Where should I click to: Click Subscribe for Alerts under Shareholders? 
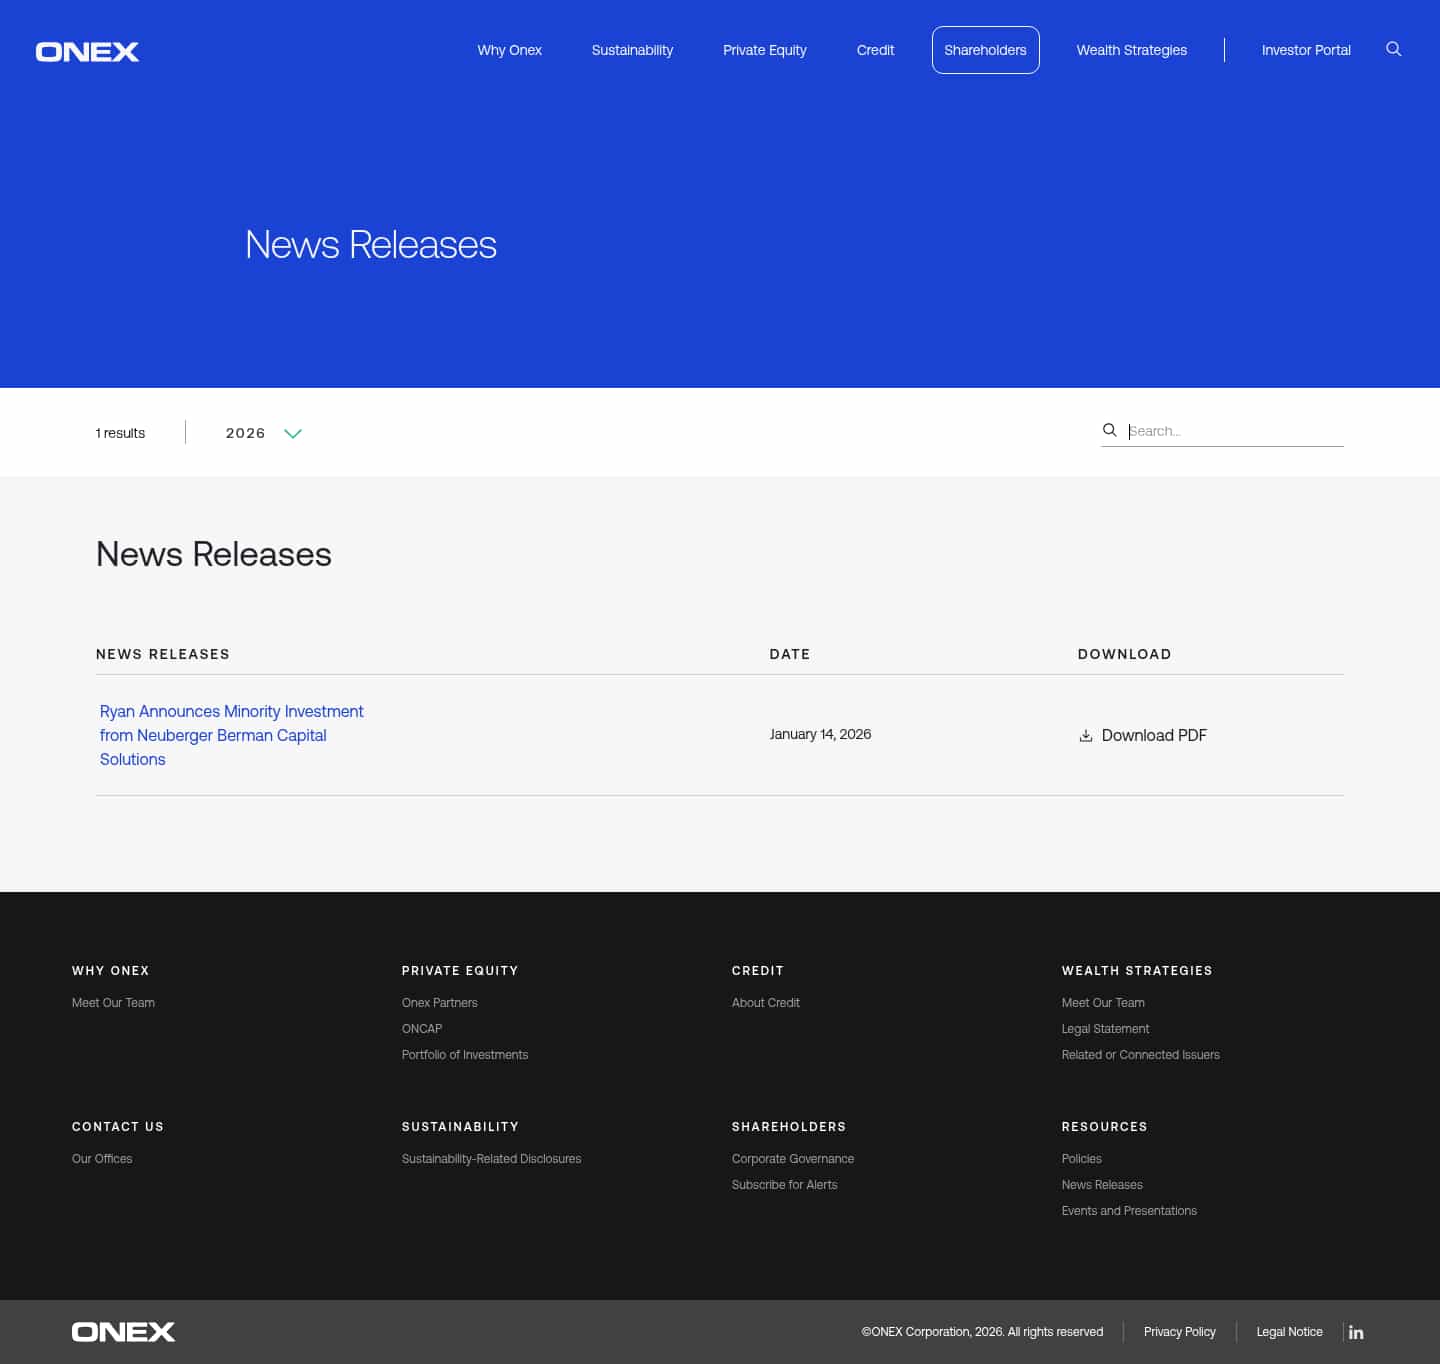click(x=784, y=1184)
